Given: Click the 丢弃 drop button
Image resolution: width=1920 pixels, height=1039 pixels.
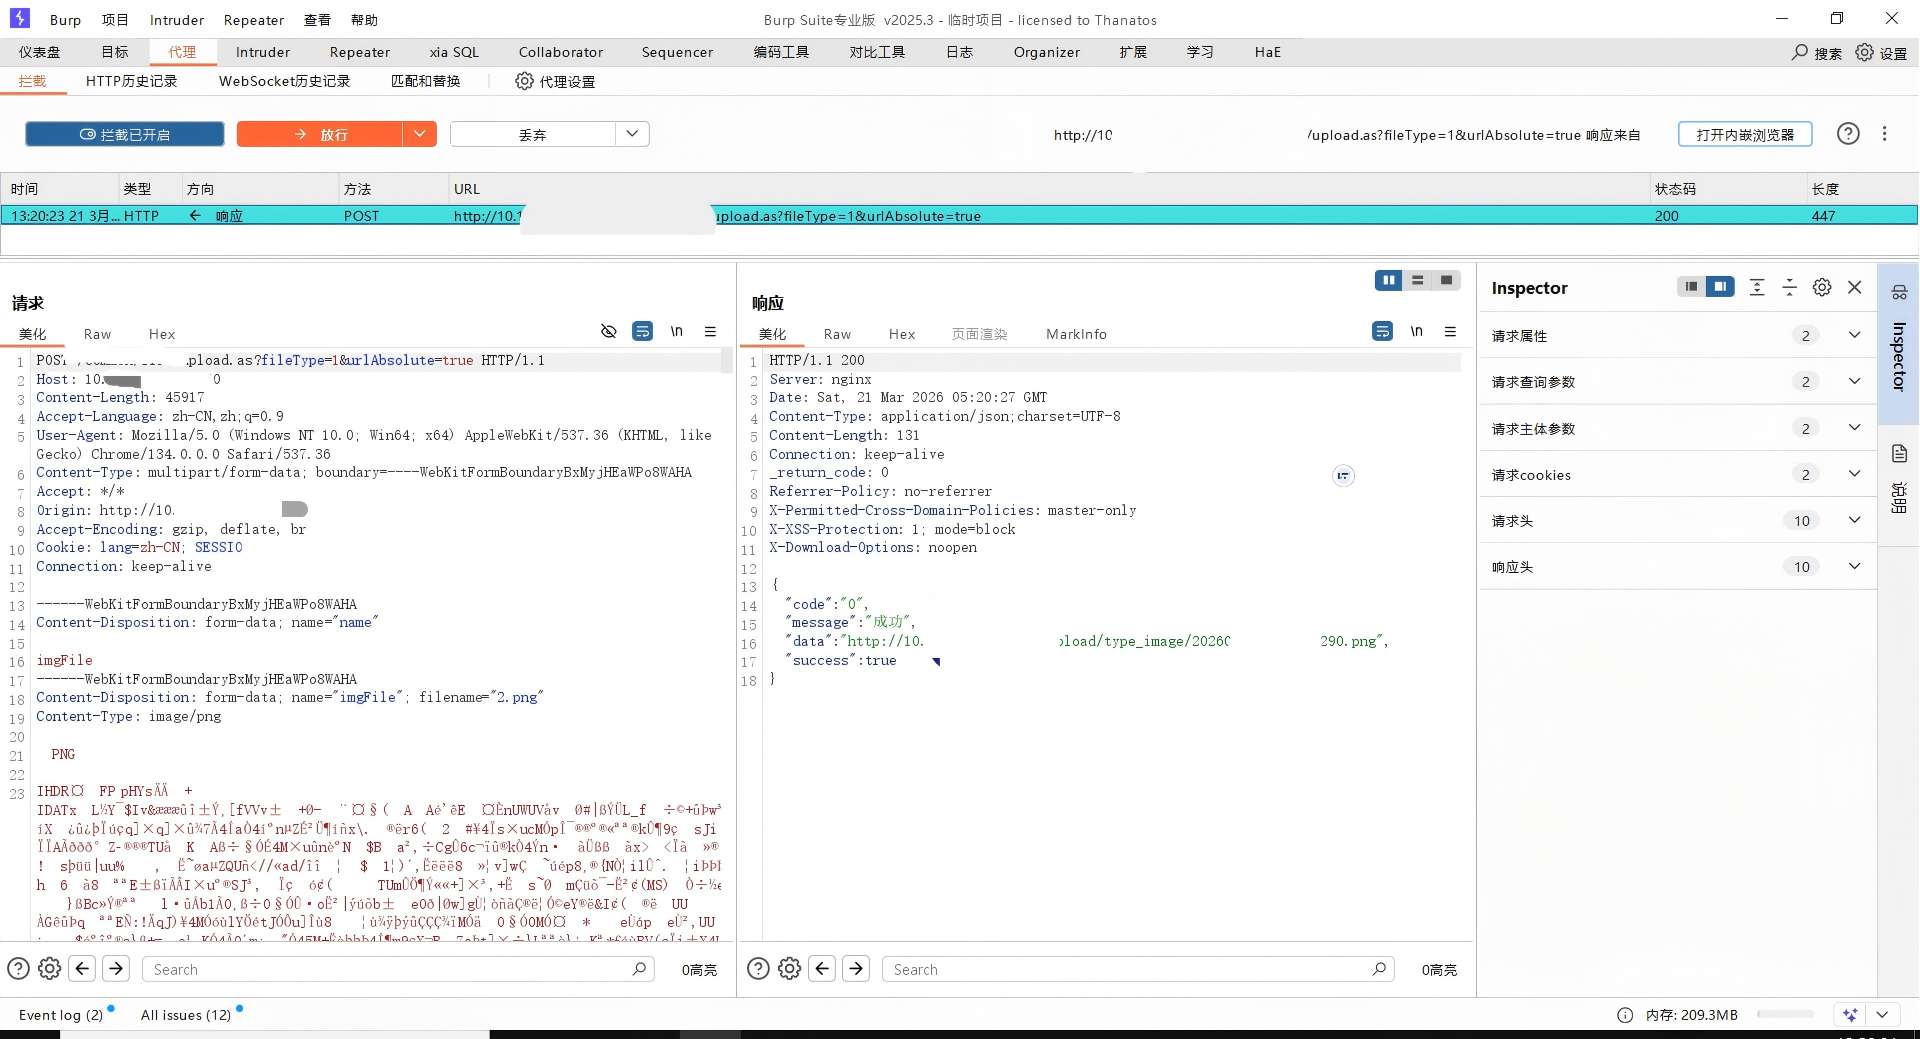Looking at the screenshot, I should pos(532,134).
